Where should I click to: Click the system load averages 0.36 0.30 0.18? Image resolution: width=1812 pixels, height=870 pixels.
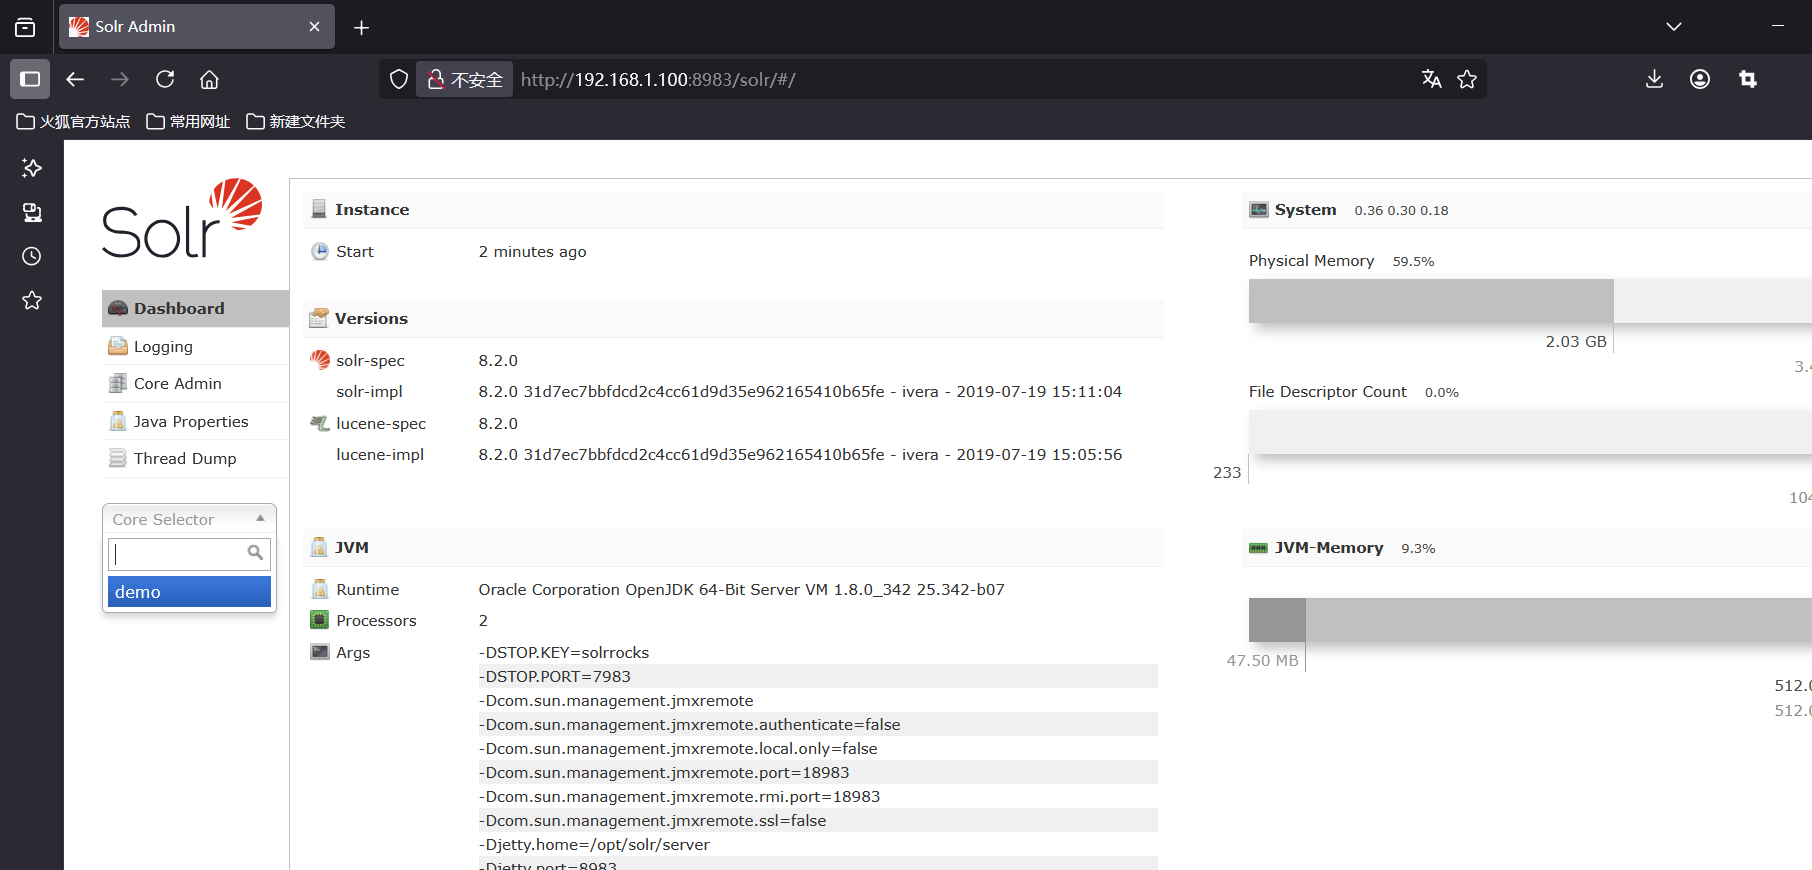pos(1401,210)
